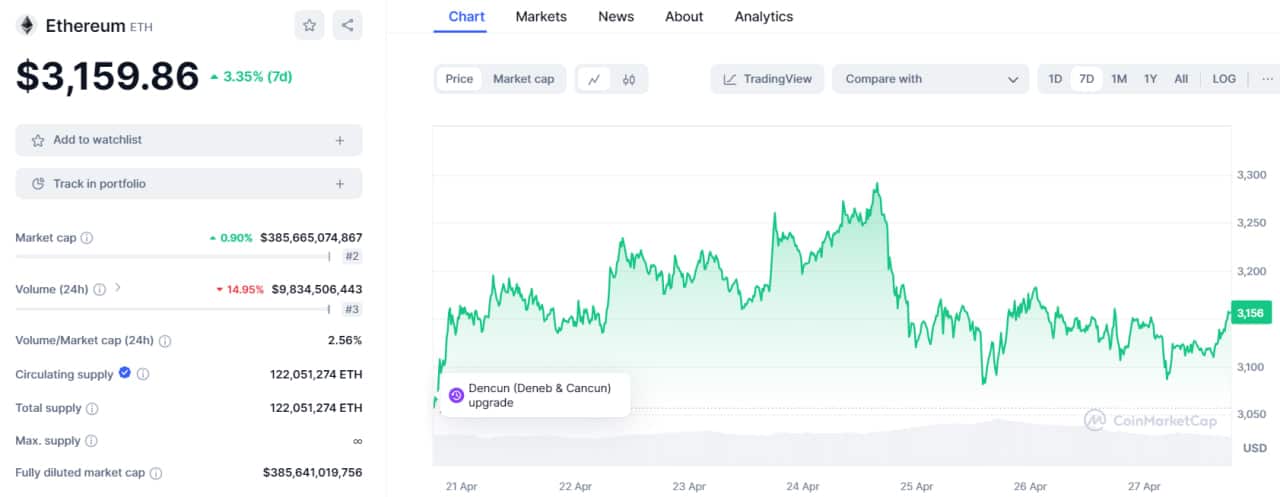Open the Markets tab

coord(541,17)
